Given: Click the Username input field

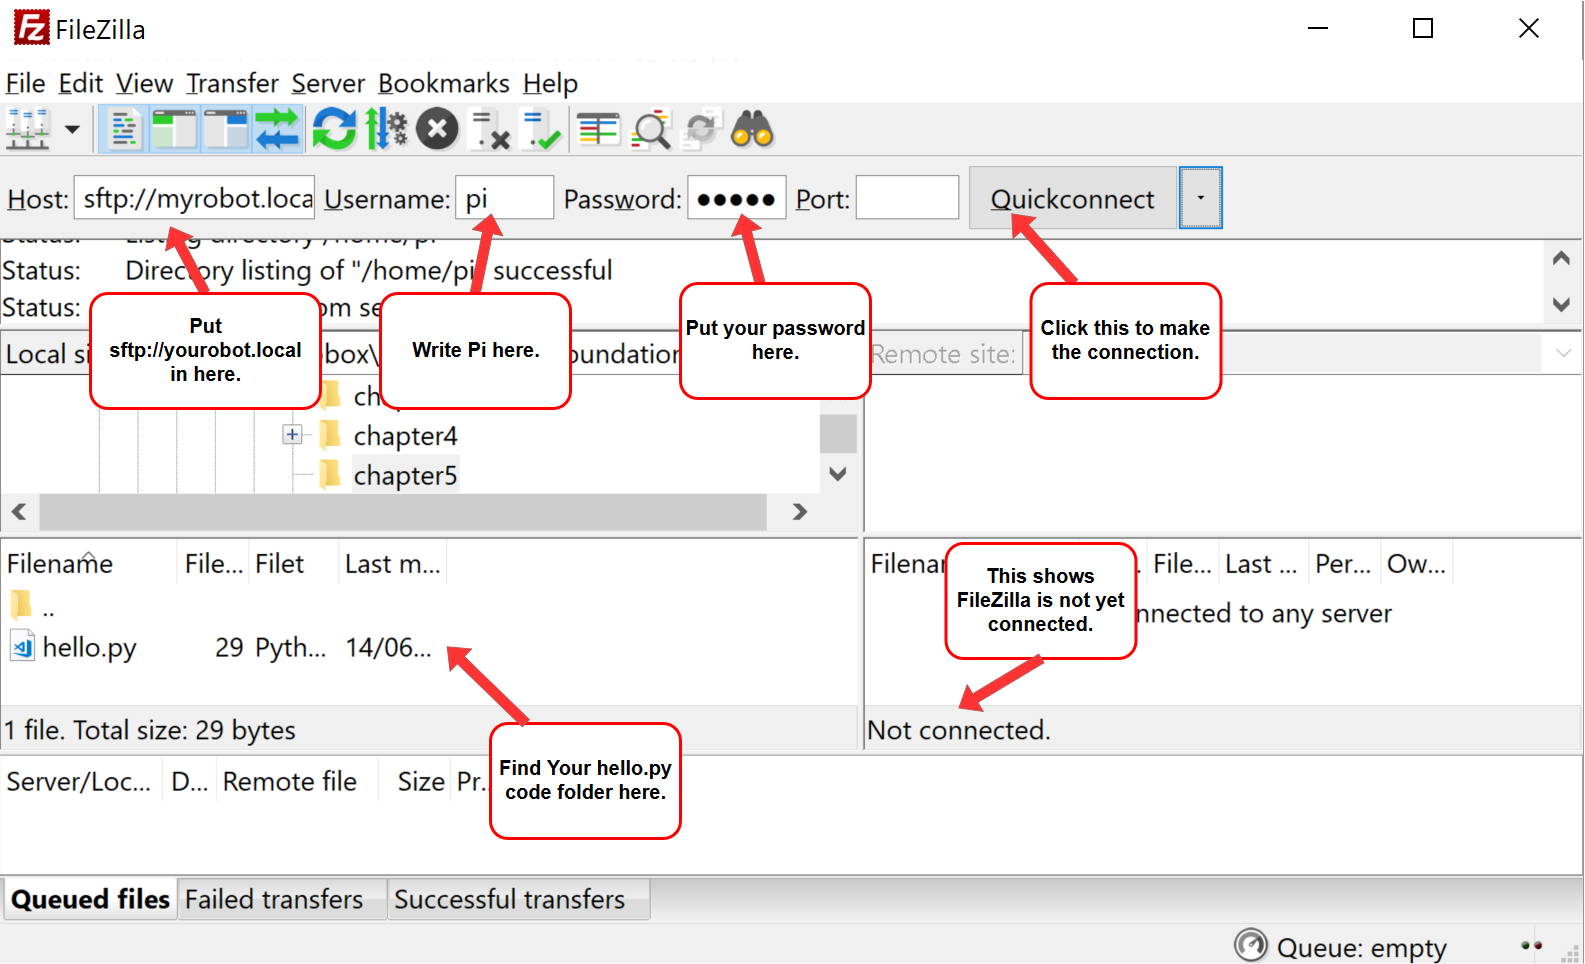Looking at the screenshot, I should pyautogui.click(x=504, y=198).
